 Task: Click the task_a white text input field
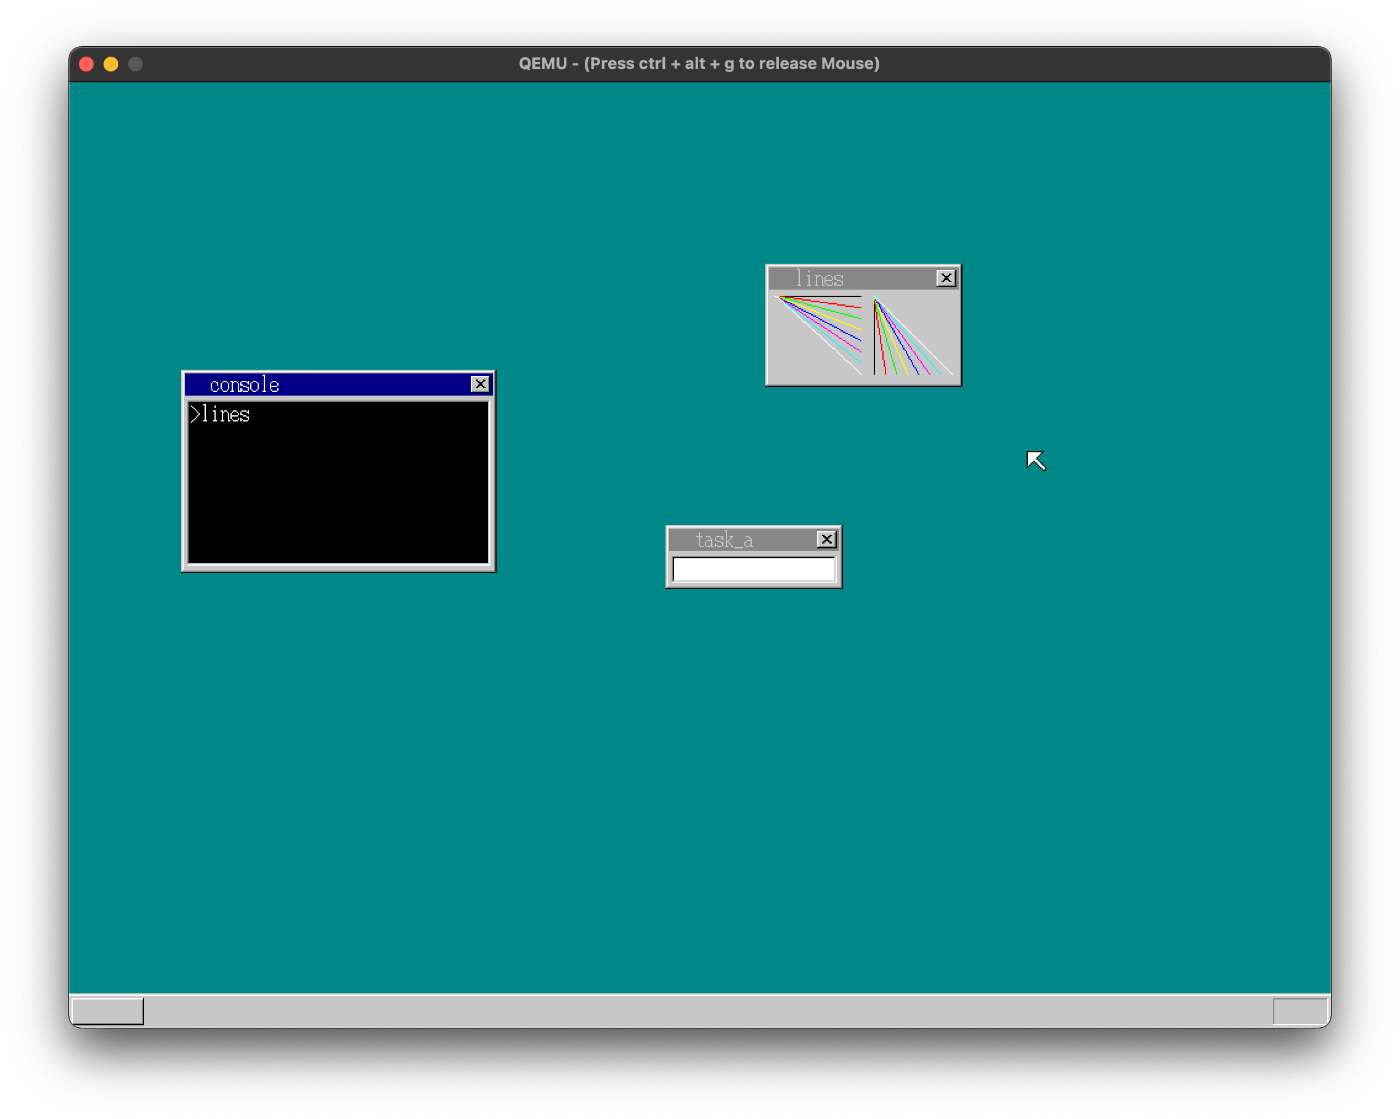pos(754,569)
